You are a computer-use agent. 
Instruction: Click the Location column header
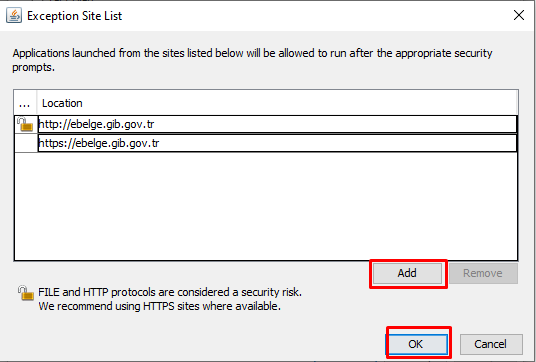[x=277, y=103]
